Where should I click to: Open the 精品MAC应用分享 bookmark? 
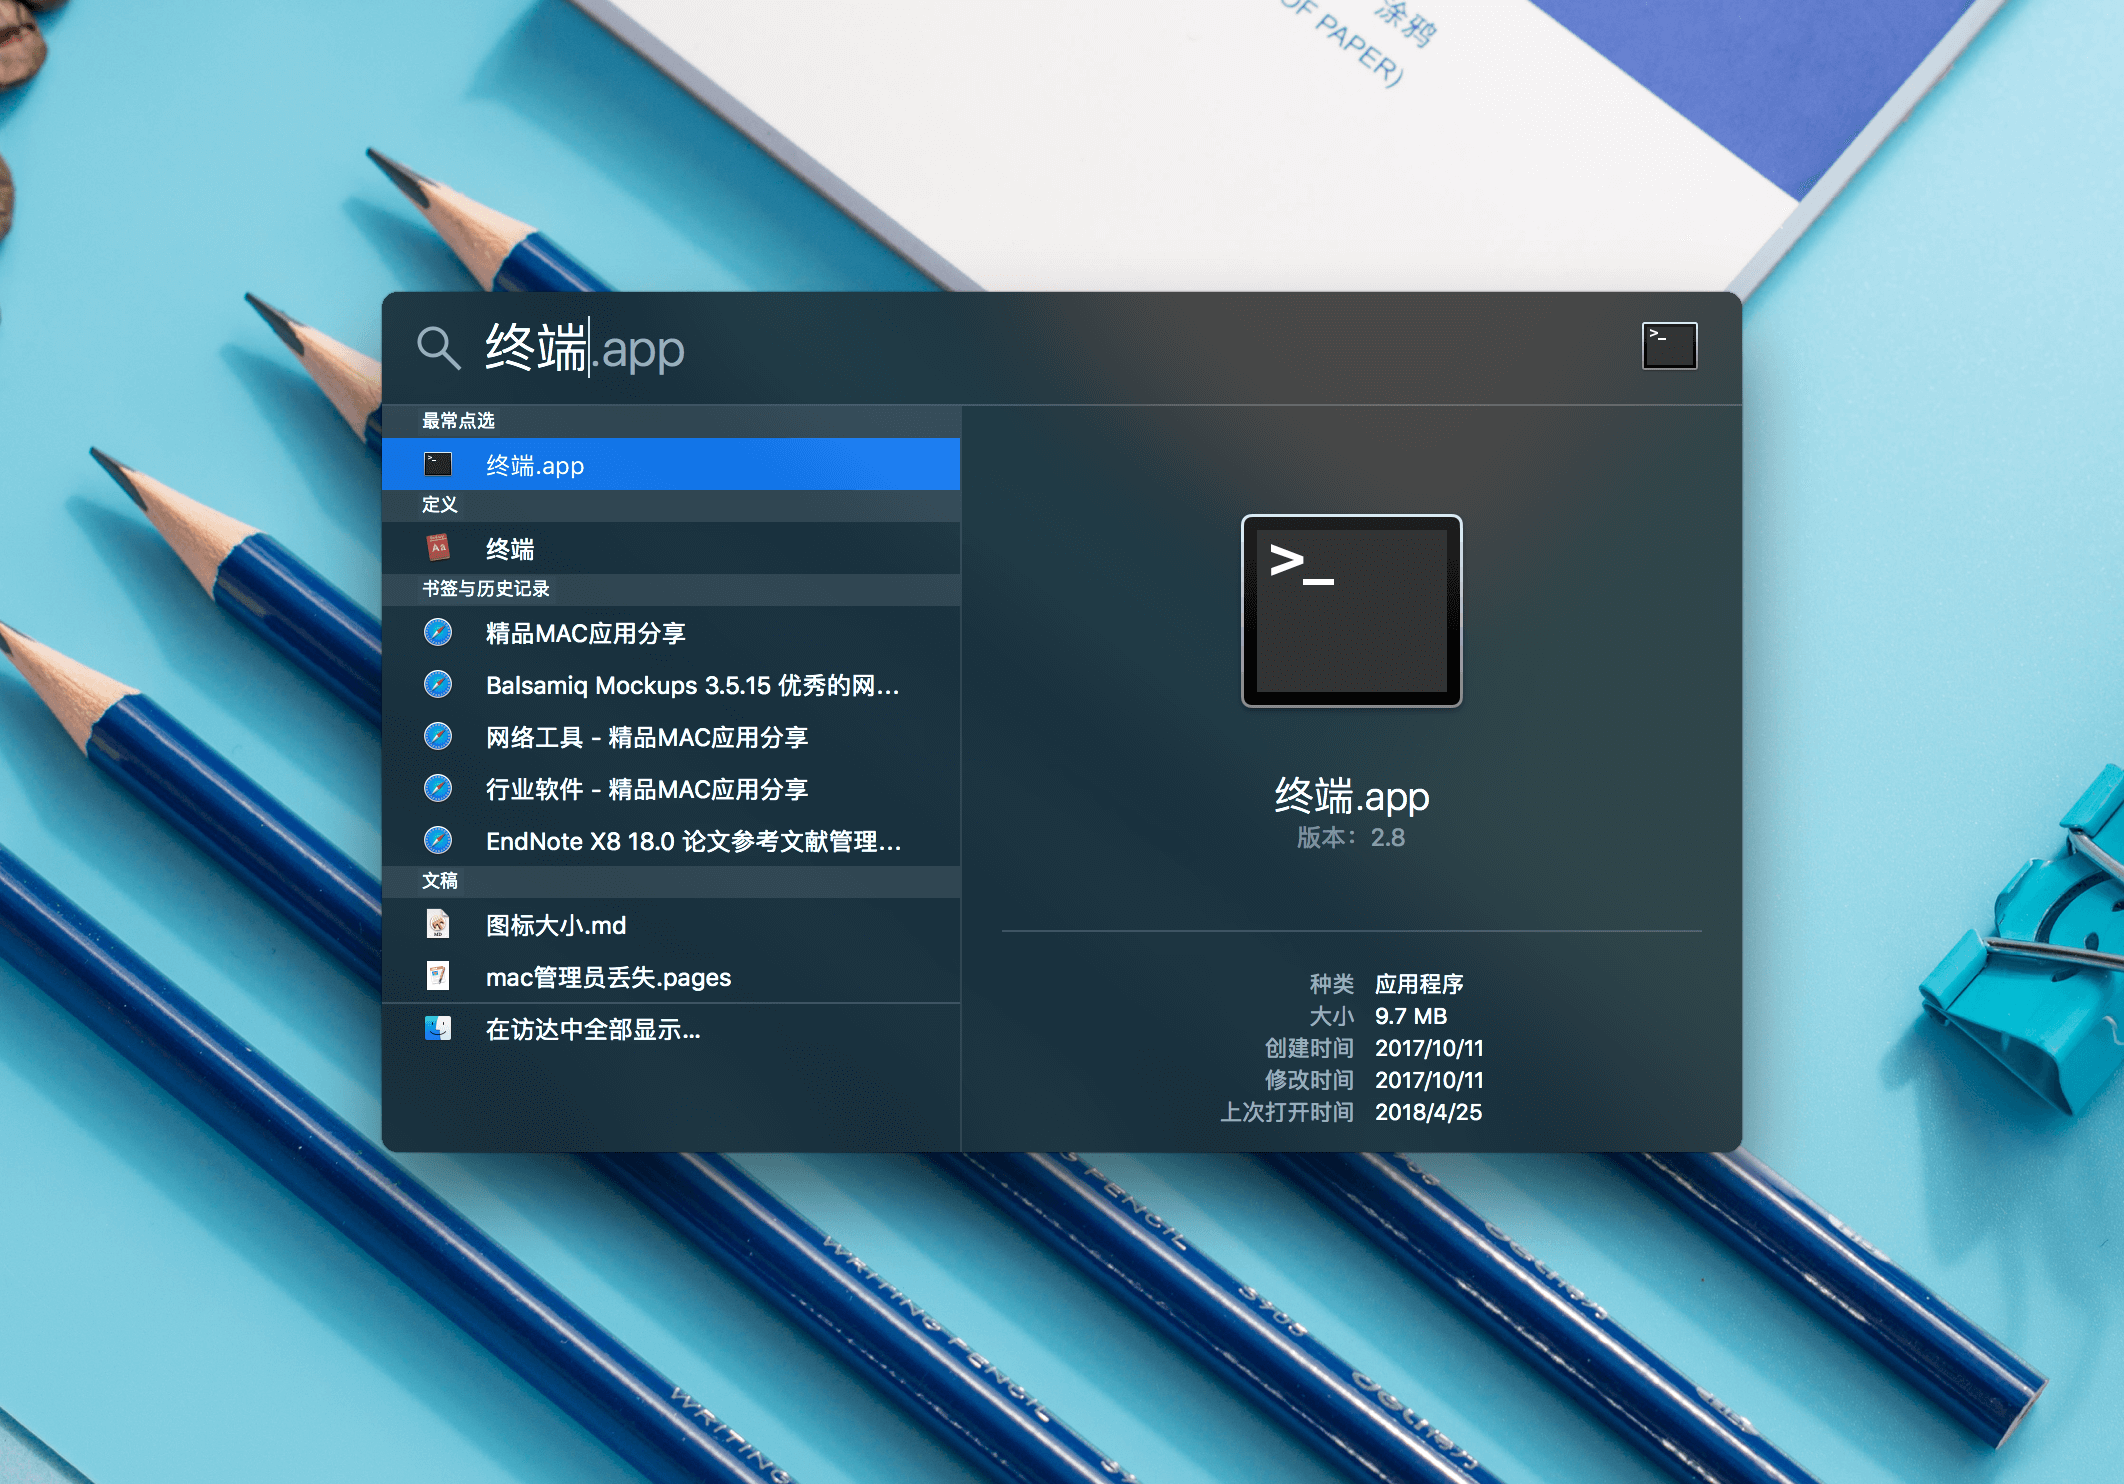(x=671, y=632)
